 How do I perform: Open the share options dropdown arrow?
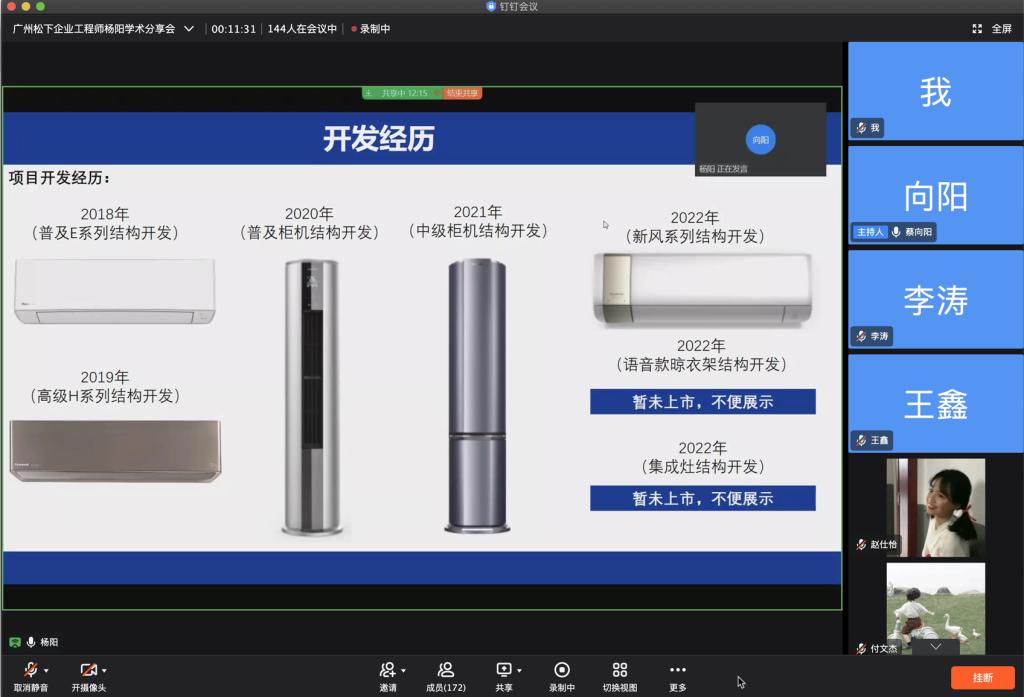coord(519,671)
